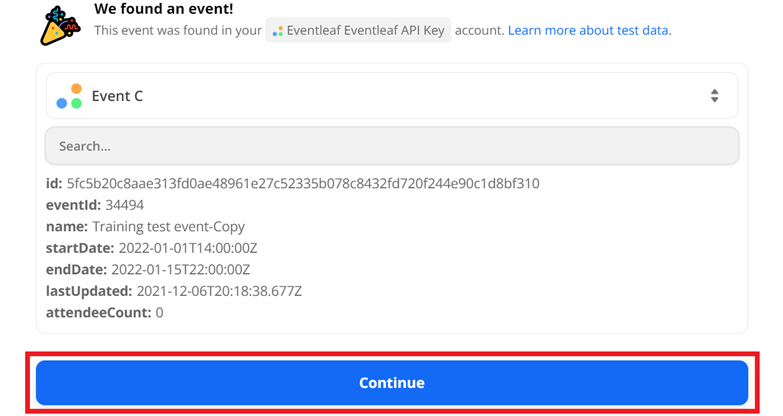Click the Eventleaf logo in account badge
Viewport: 783px width, 416px height.
click(x=278, y=31)
